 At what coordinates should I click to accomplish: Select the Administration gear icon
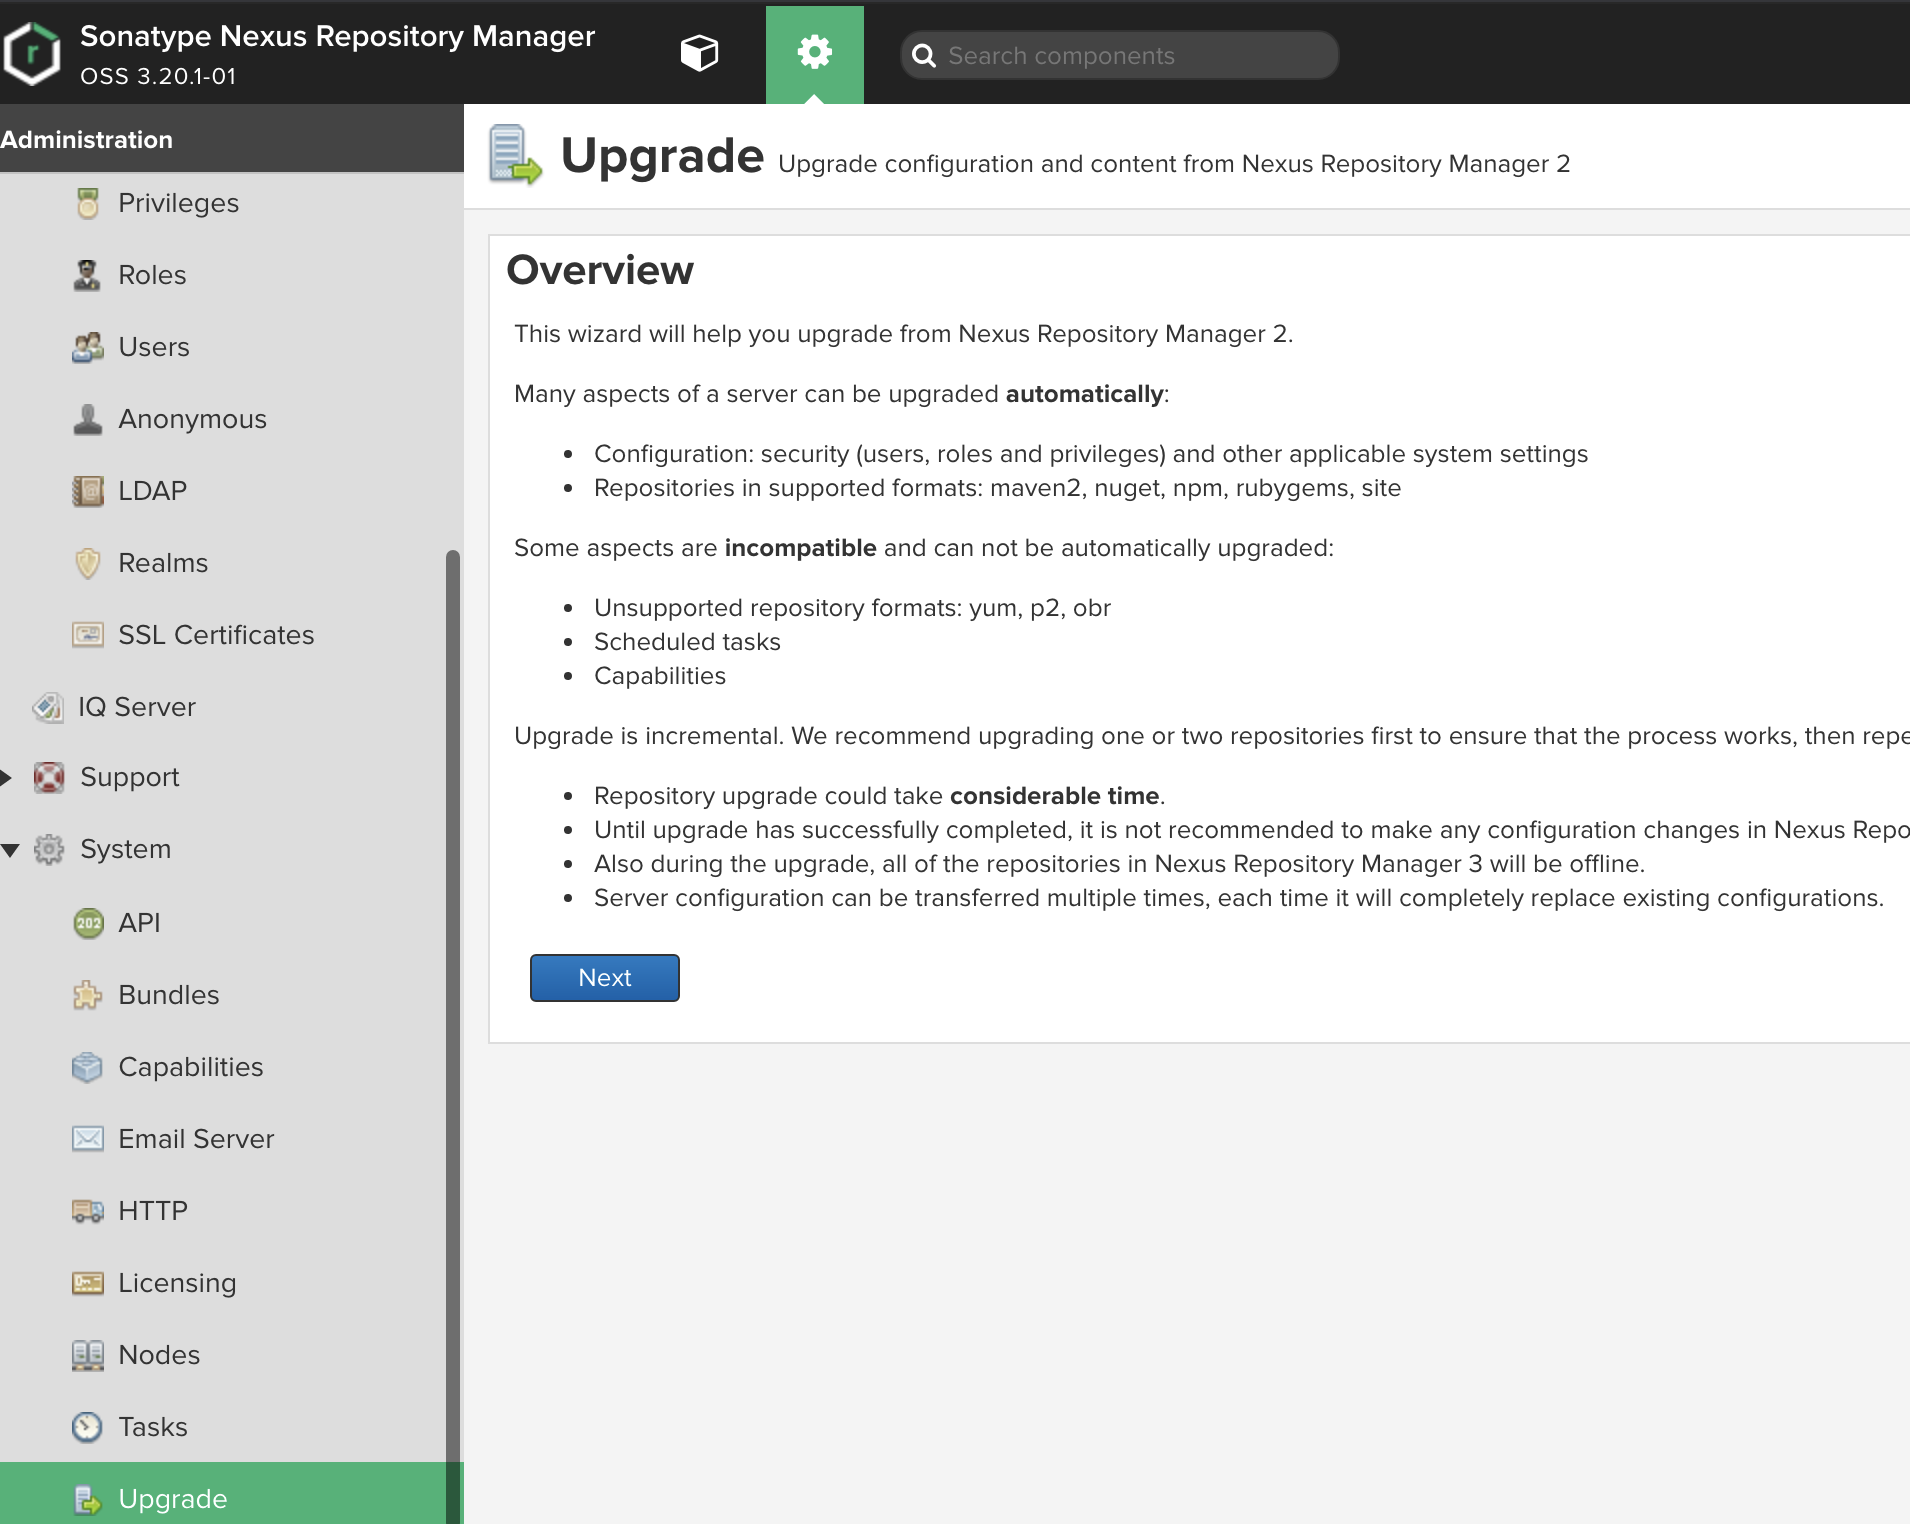815,52
